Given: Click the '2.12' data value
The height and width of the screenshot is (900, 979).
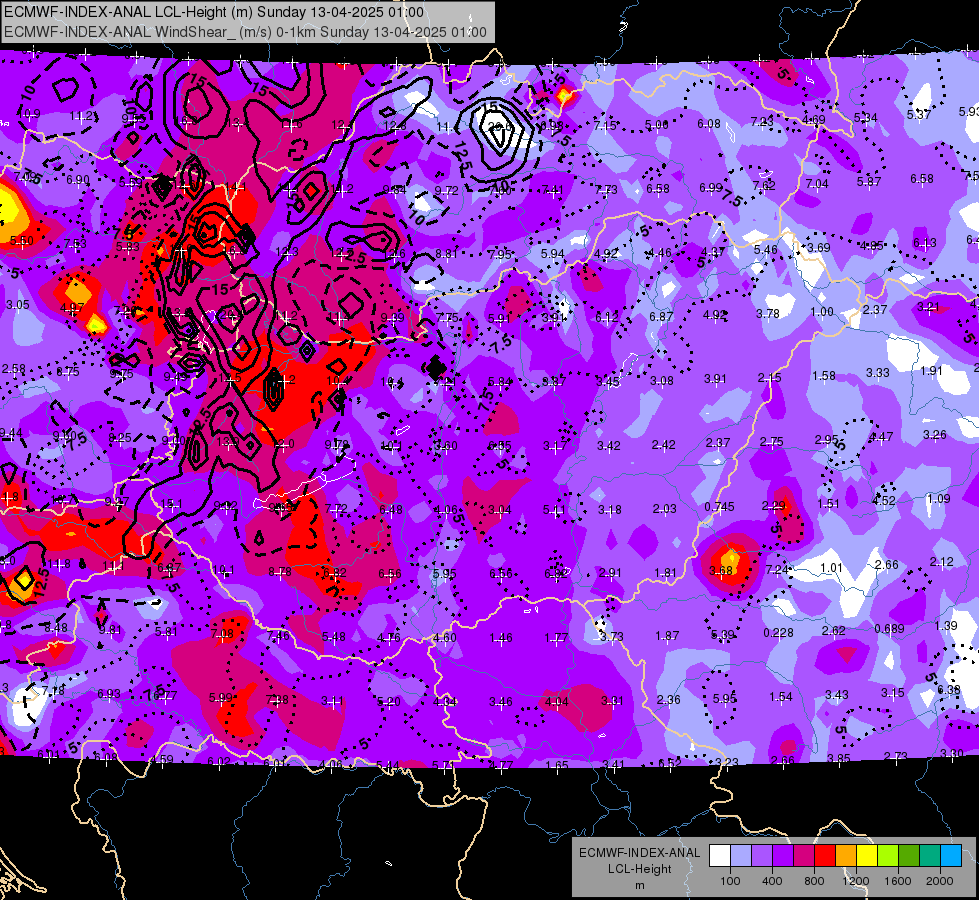Looking at the screenshot, I should pyautogui.click(x=942, y=562).
